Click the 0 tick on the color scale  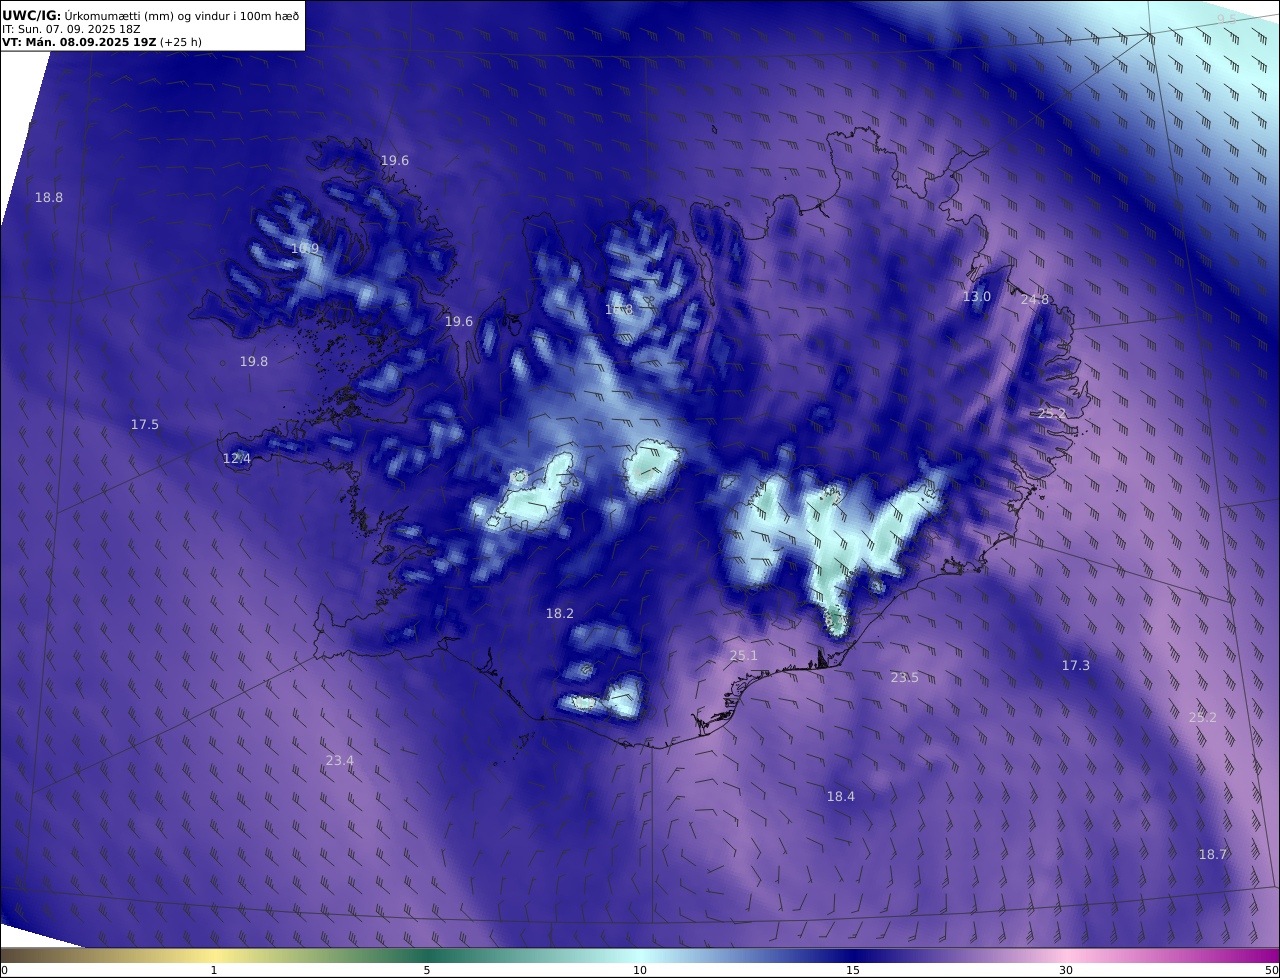(x=4, y=970)
